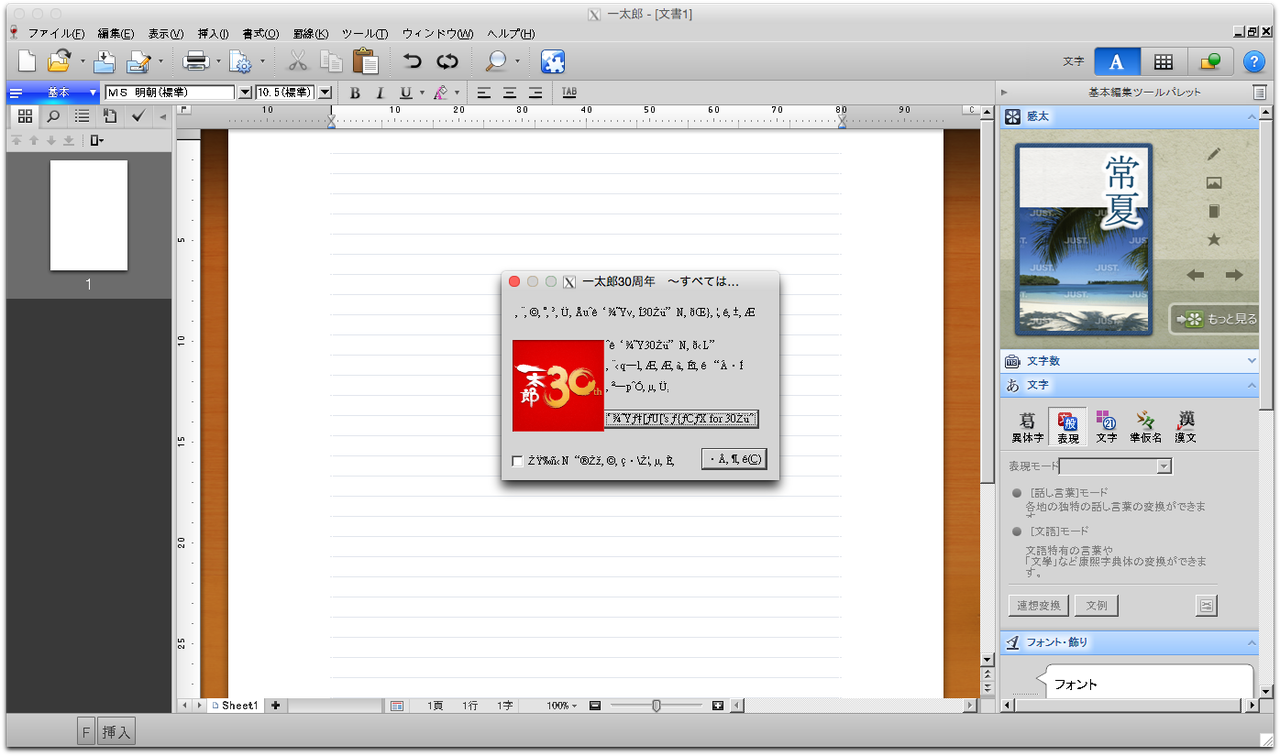Click the TAB setting icon

pos(569,92)
